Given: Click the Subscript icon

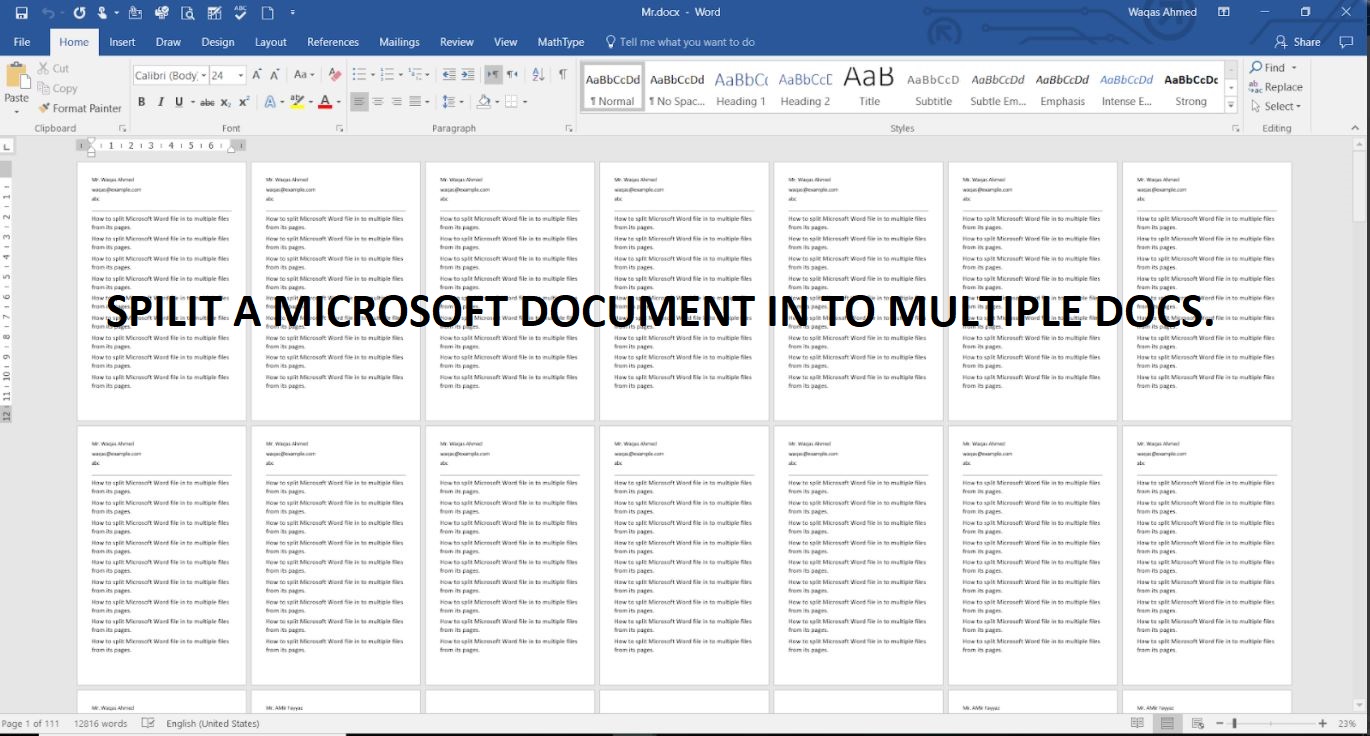Looking at the screenshot, I should 225,101.
